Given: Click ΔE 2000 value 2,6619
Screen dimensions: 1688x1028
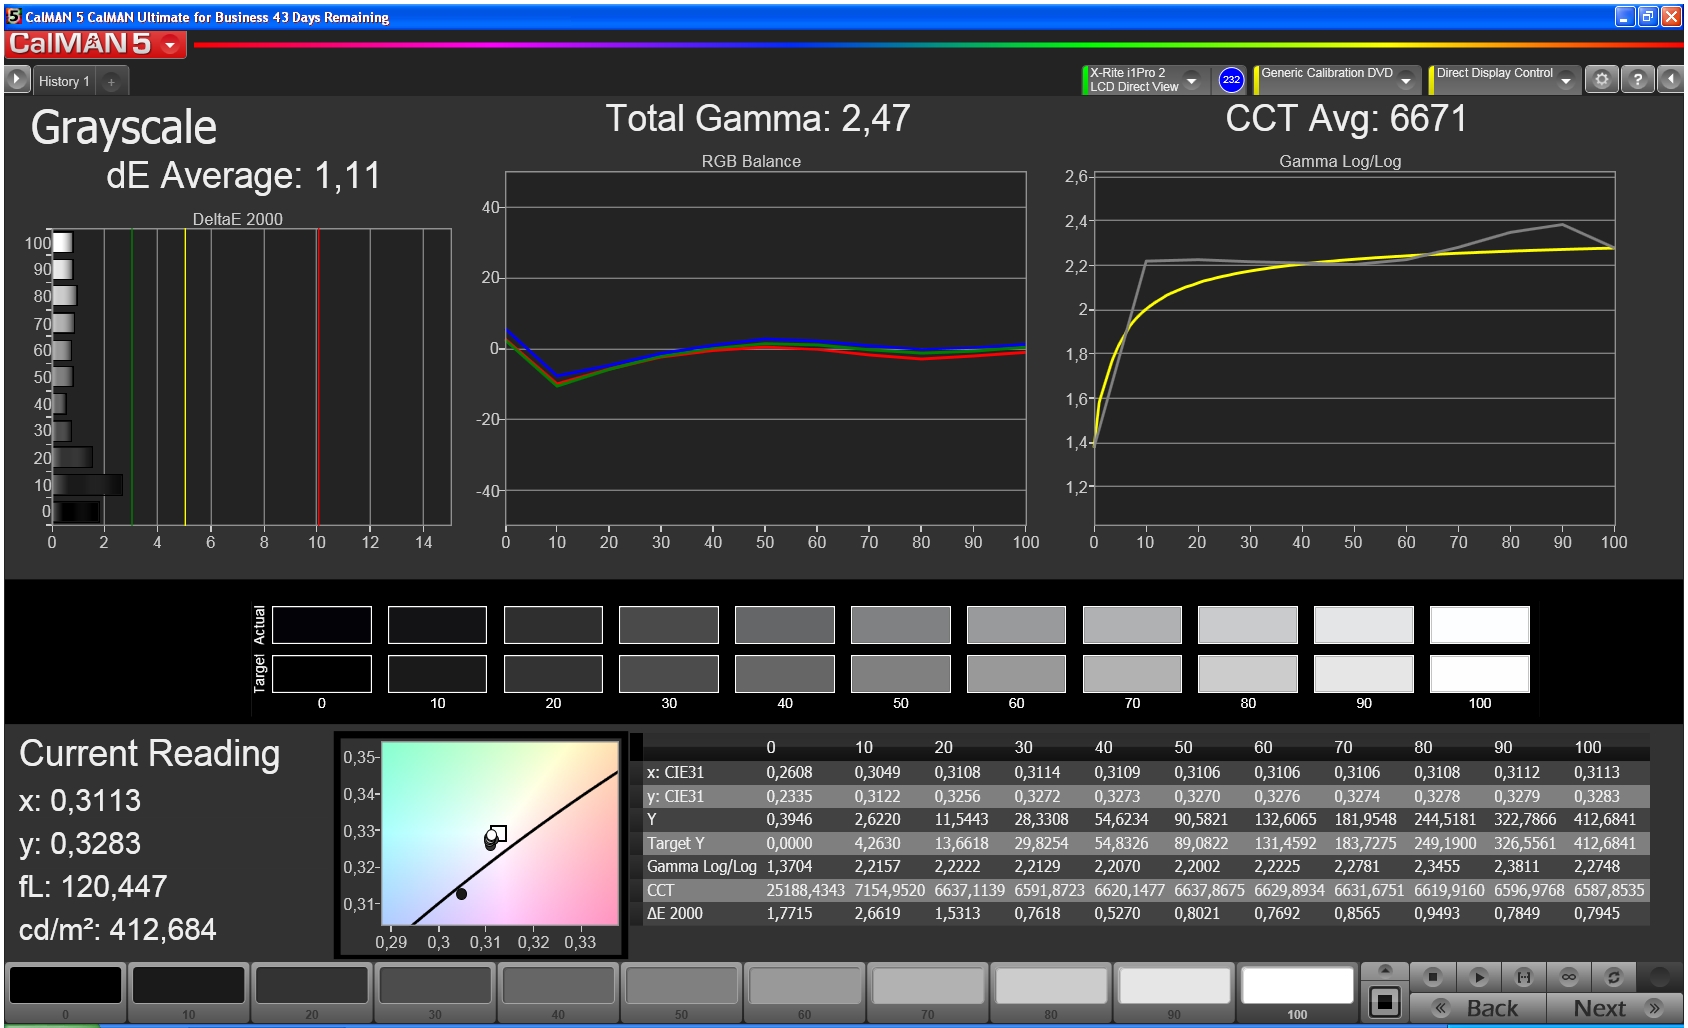Looking at the screenshot, I should pos(877,913).
